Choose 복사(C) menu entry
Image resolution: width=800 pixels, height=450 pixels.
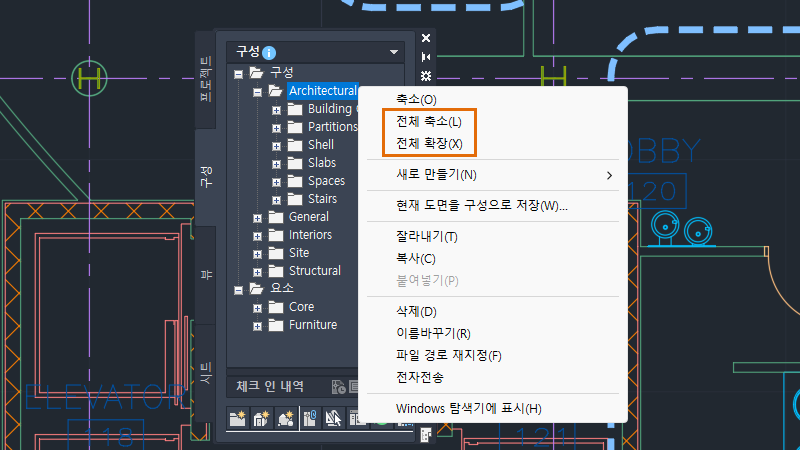[415, 259]
